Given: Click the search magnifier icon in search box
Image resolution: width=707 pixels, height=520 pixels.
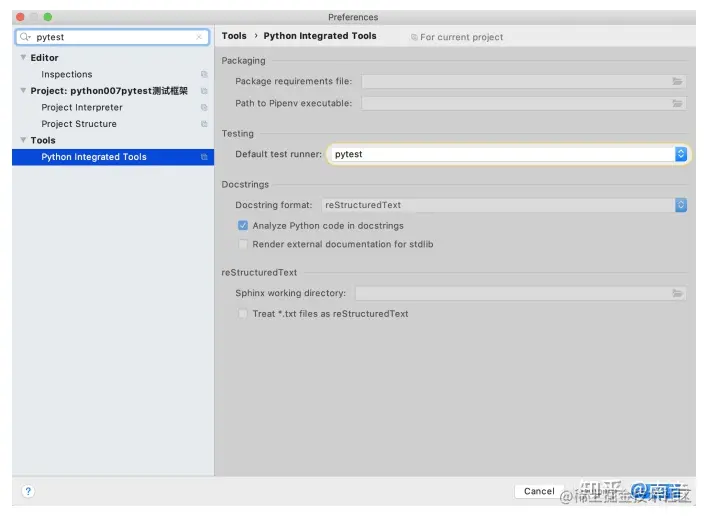Looking at the screenshot, I should 25,37.
